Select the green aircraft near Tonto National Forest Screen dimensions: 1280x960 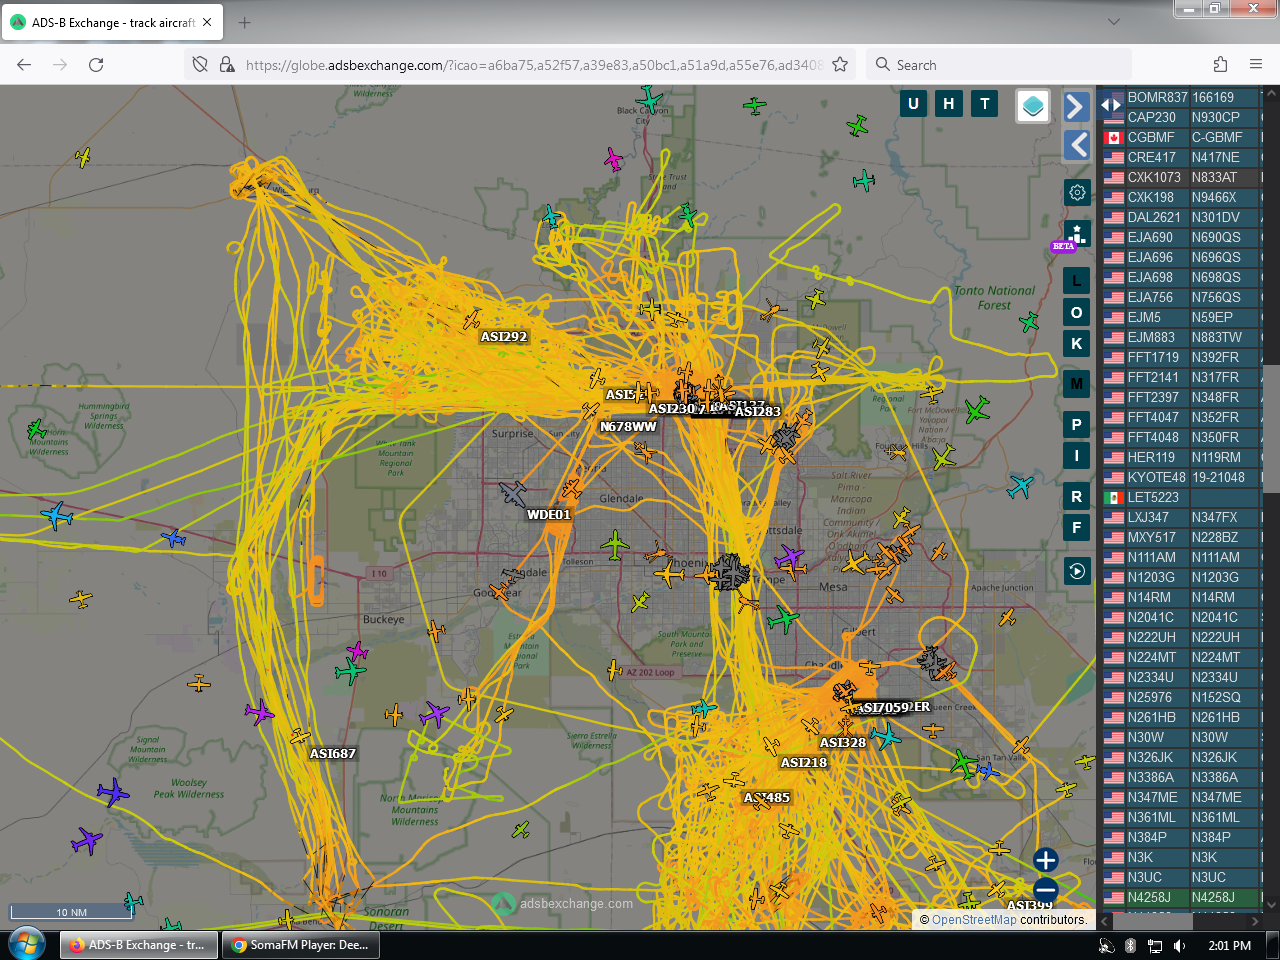click(x=1029, y=322)
